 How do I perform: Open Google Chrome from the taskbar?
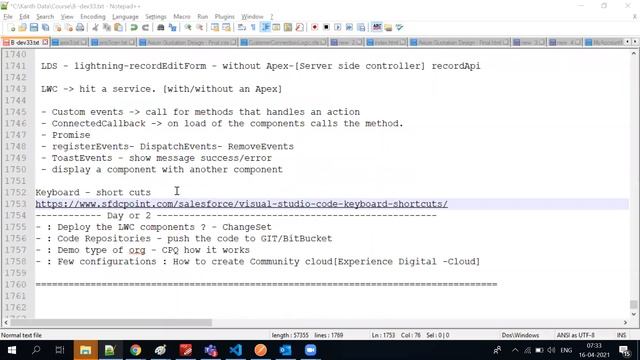click(135, 350)
